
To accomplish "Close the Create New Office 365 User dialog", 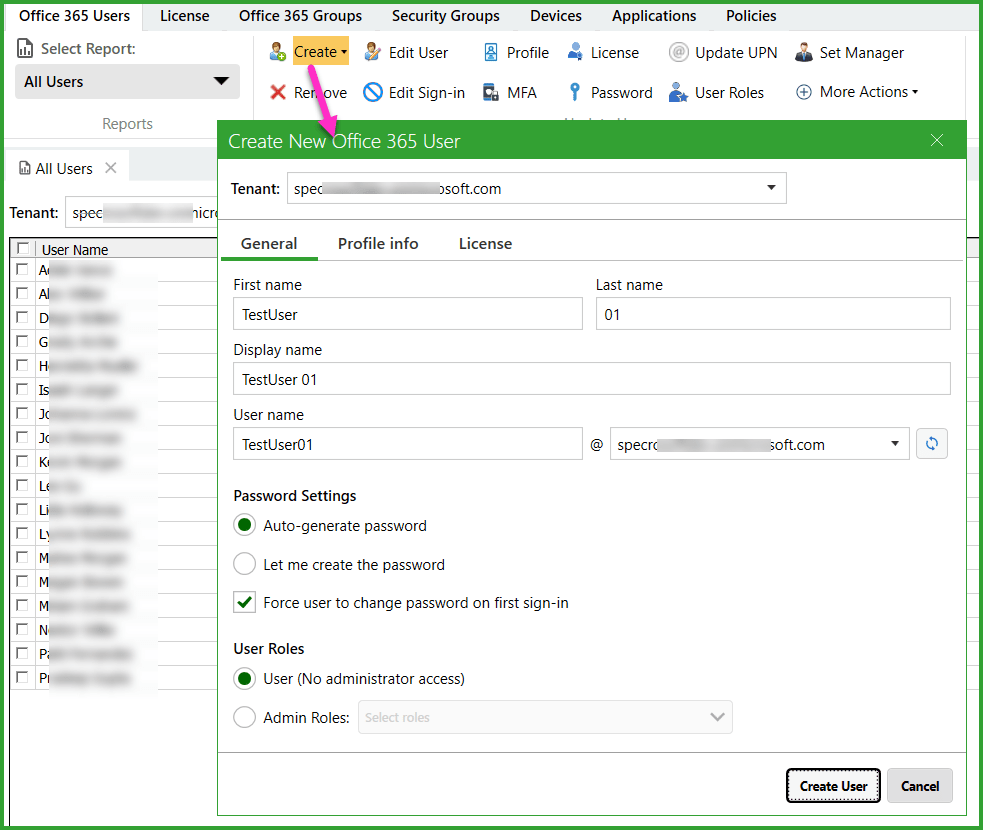I will point(937,140).
